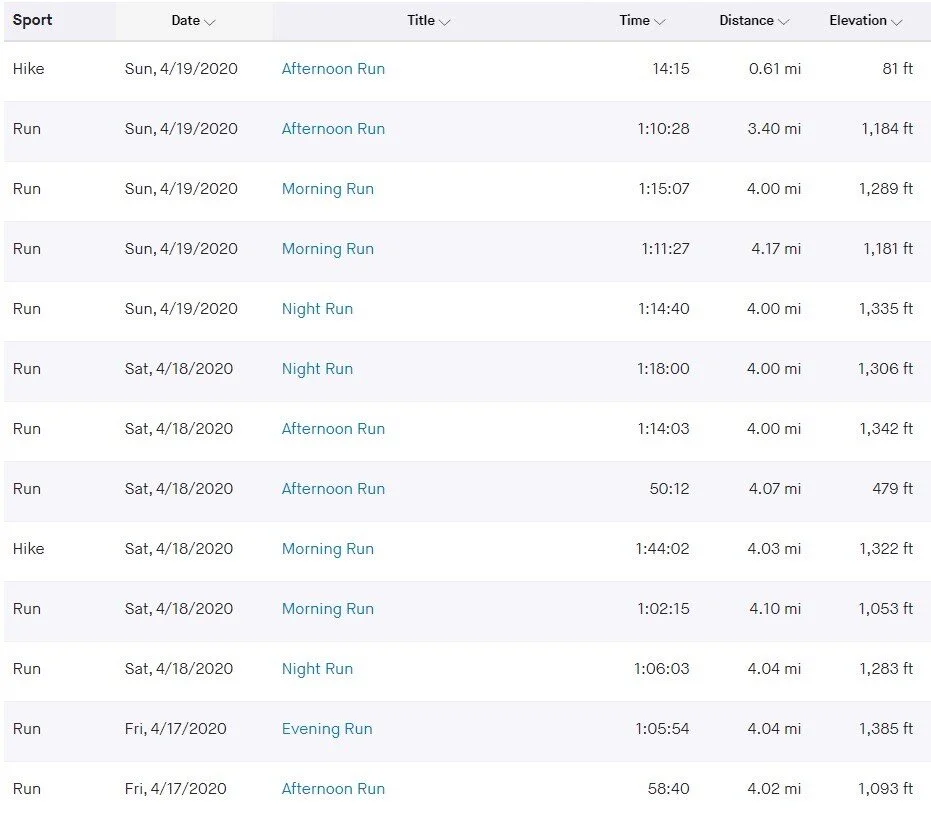
Task: Click the time value 1:10:28
Action: 663,129
